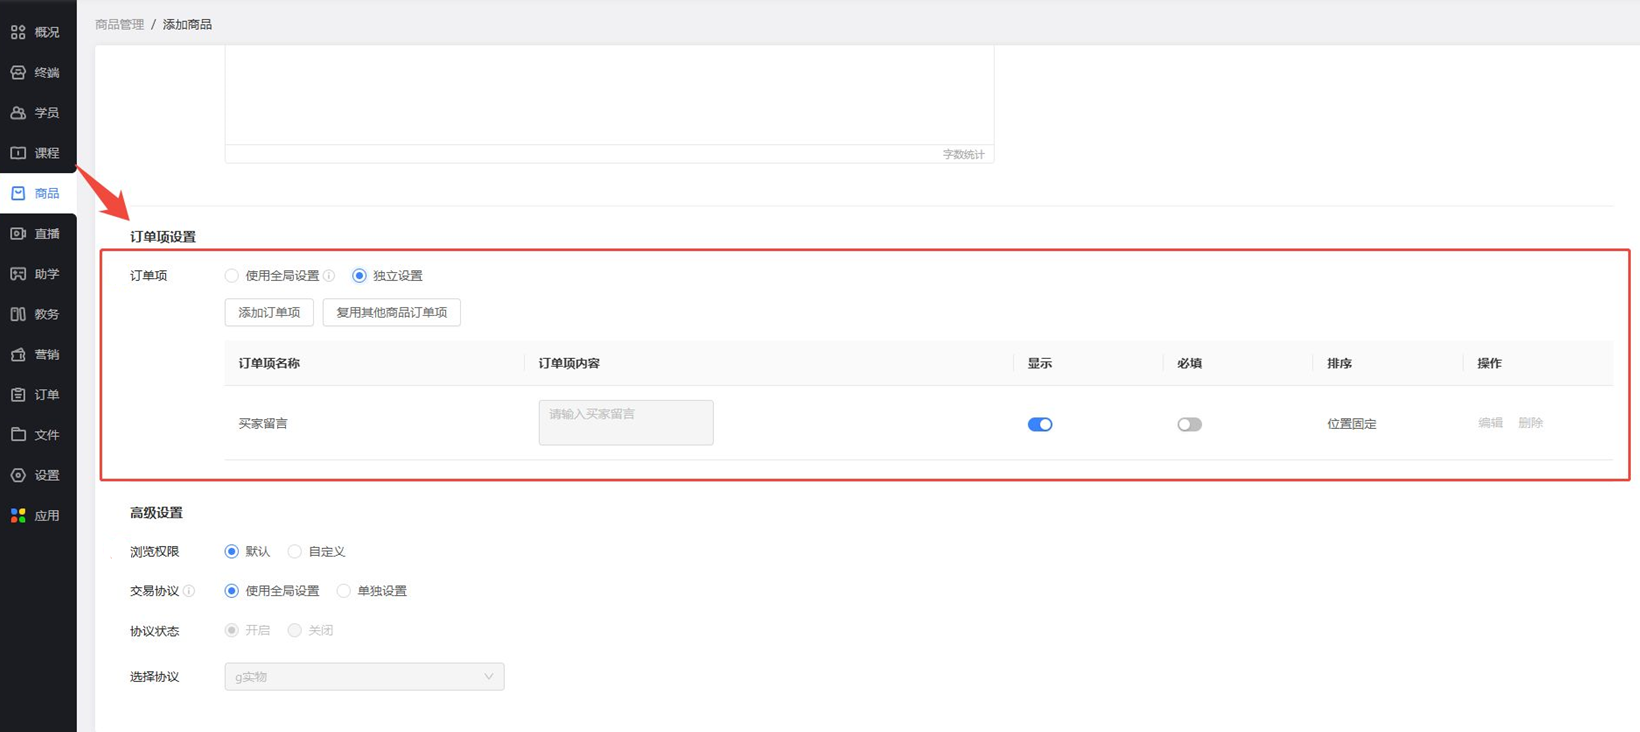Expand the 选择协议 dropdown
1640x732 pixels.
(x=364, y=677)
